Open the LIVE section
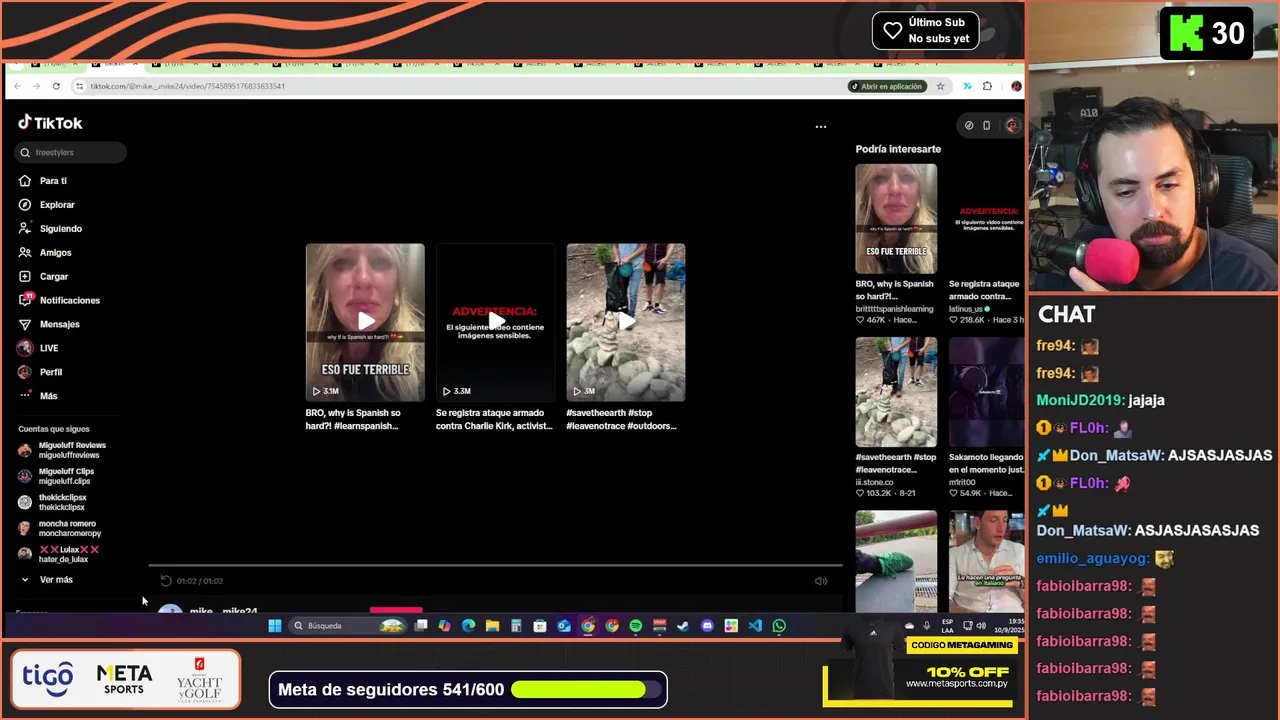The height and width of the screenshot is (720, 1280). coord(38,348)
